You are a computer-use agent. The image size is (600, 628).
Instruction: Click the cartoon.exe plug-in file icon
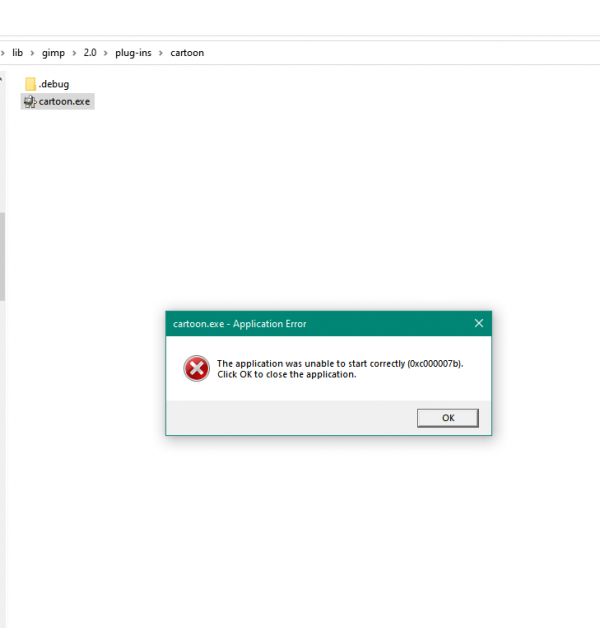(x=30, y=102)
